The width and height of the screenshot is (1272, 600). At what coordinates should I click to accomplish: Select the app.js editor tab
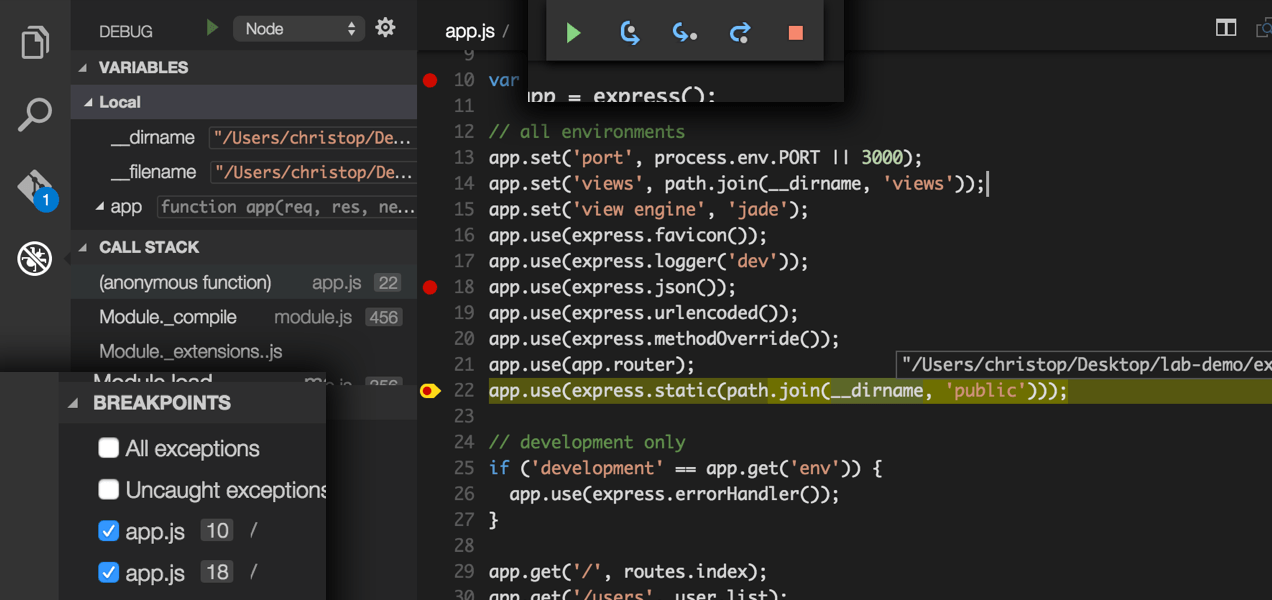pyautogui.click(x=470, y=30)
